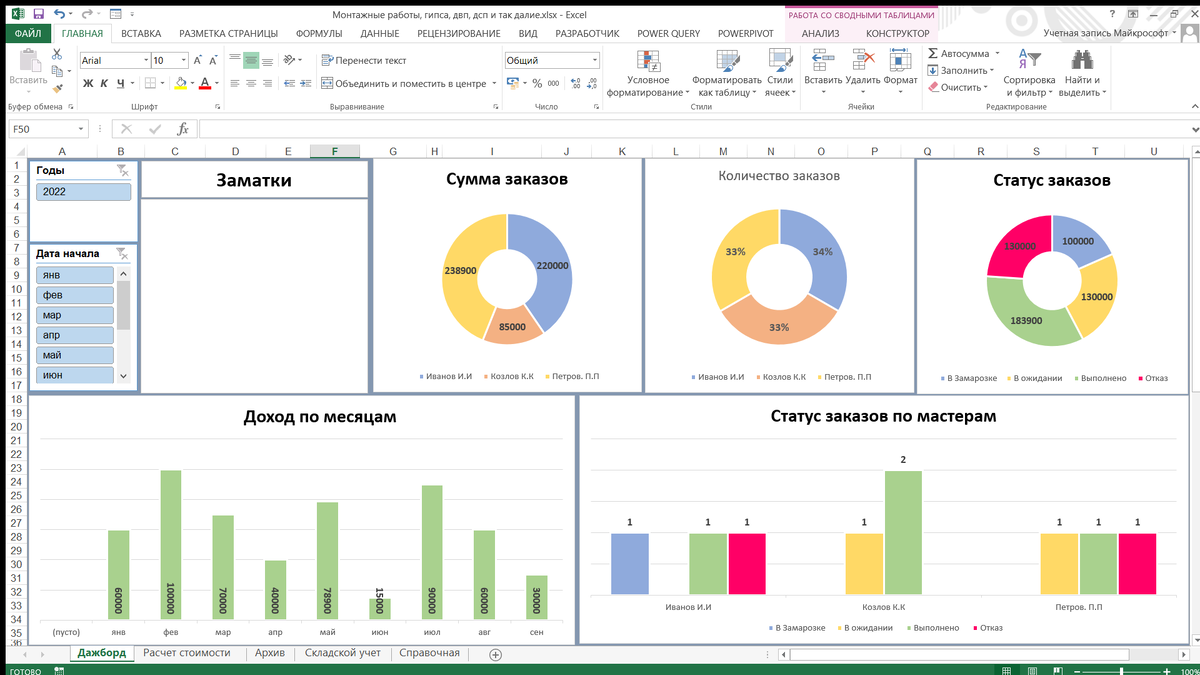The image size is (1200, 675).
Task: Toggle horizontal center alignment
Action: click(251, 84)
